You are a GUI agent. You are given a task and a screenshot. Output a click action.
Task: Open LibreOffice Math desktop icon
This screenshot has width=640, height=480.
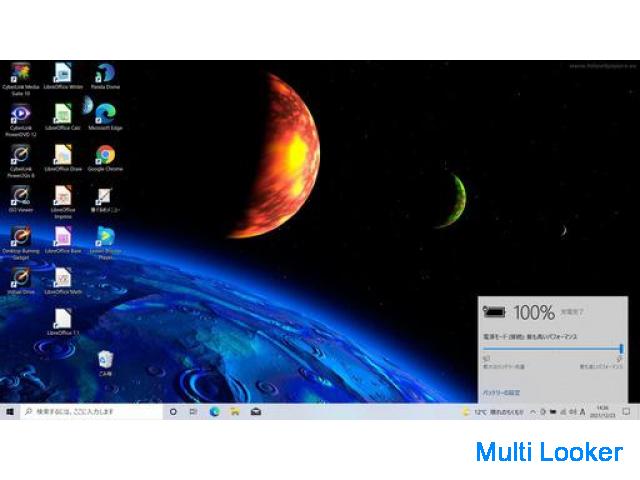pyautogui.click(x=62, y=278)
